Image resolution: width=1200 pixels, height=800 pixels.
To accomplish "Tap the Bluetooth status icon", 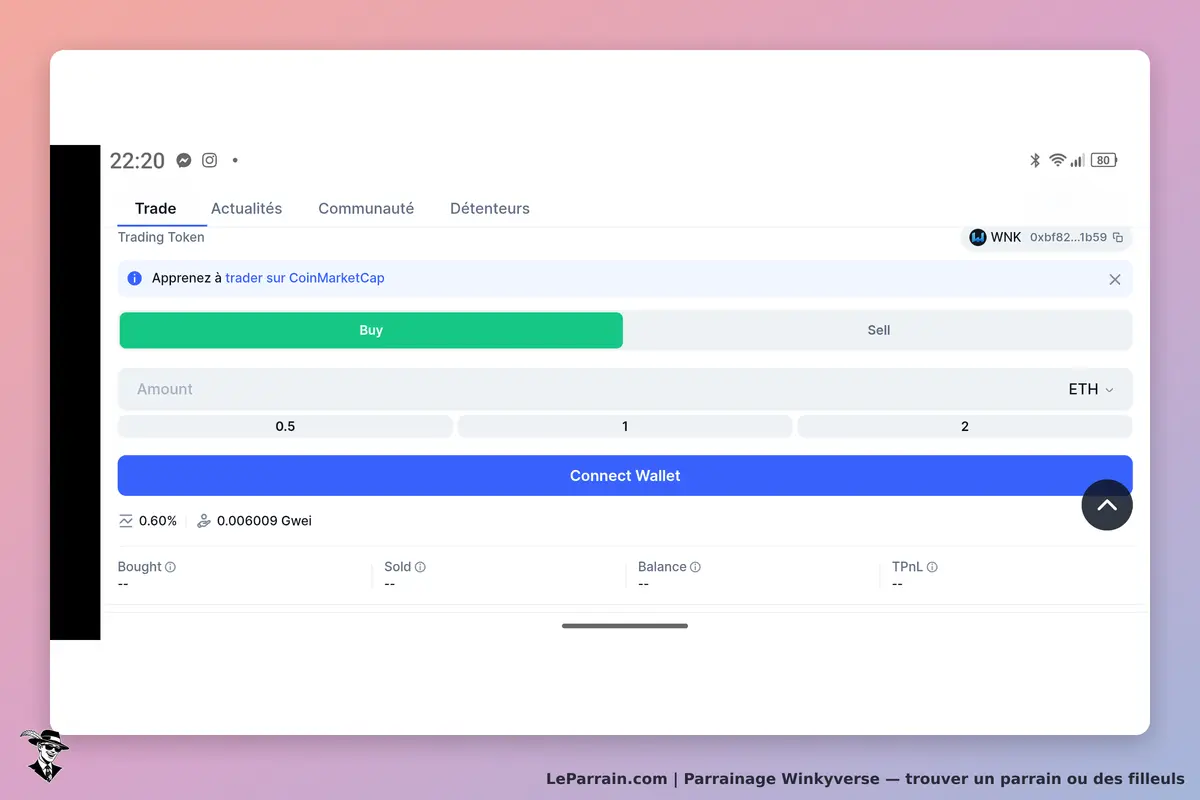I will pos(1035,160).
